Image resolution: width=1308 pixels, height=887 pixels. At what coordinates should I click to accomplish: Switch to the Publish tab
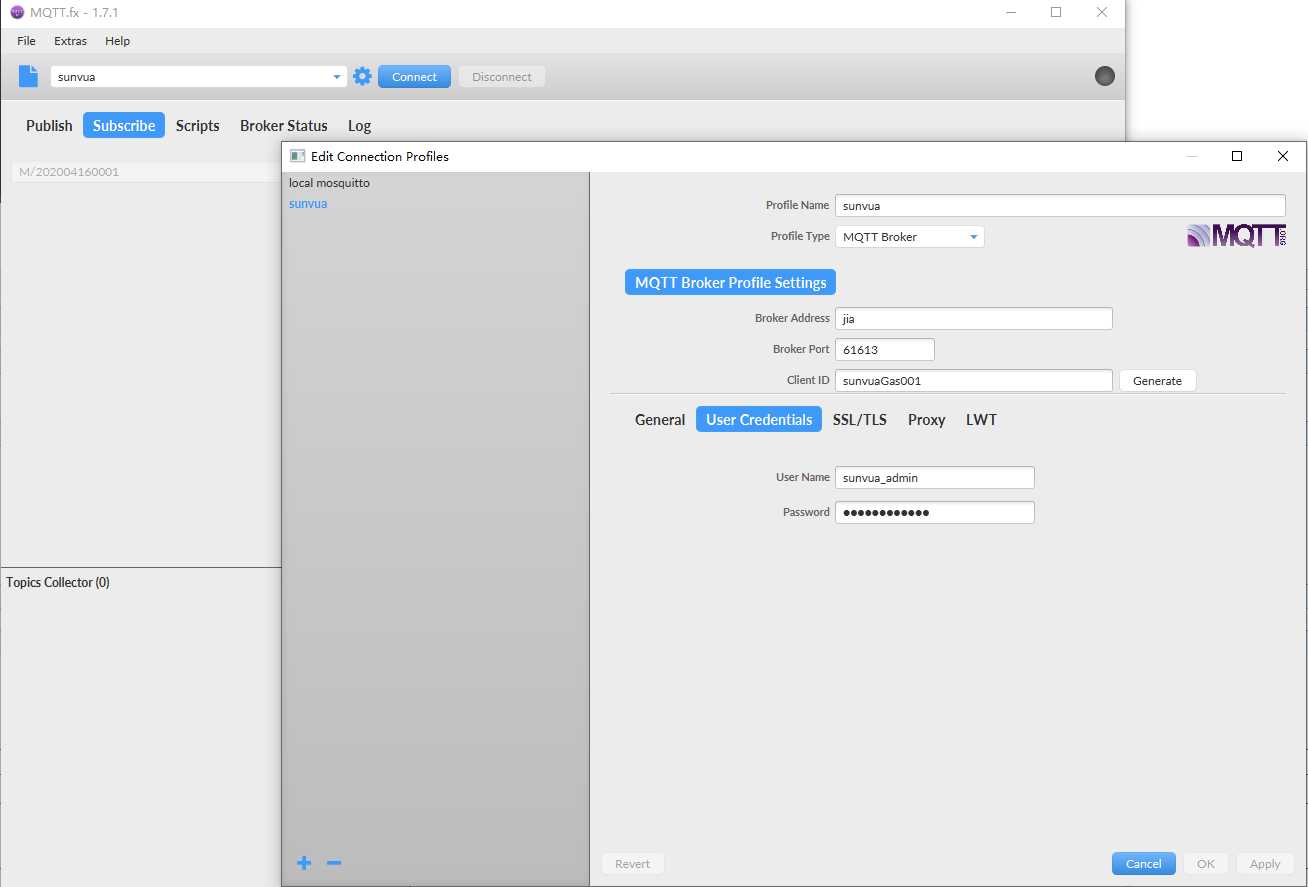tap(49, 125)
